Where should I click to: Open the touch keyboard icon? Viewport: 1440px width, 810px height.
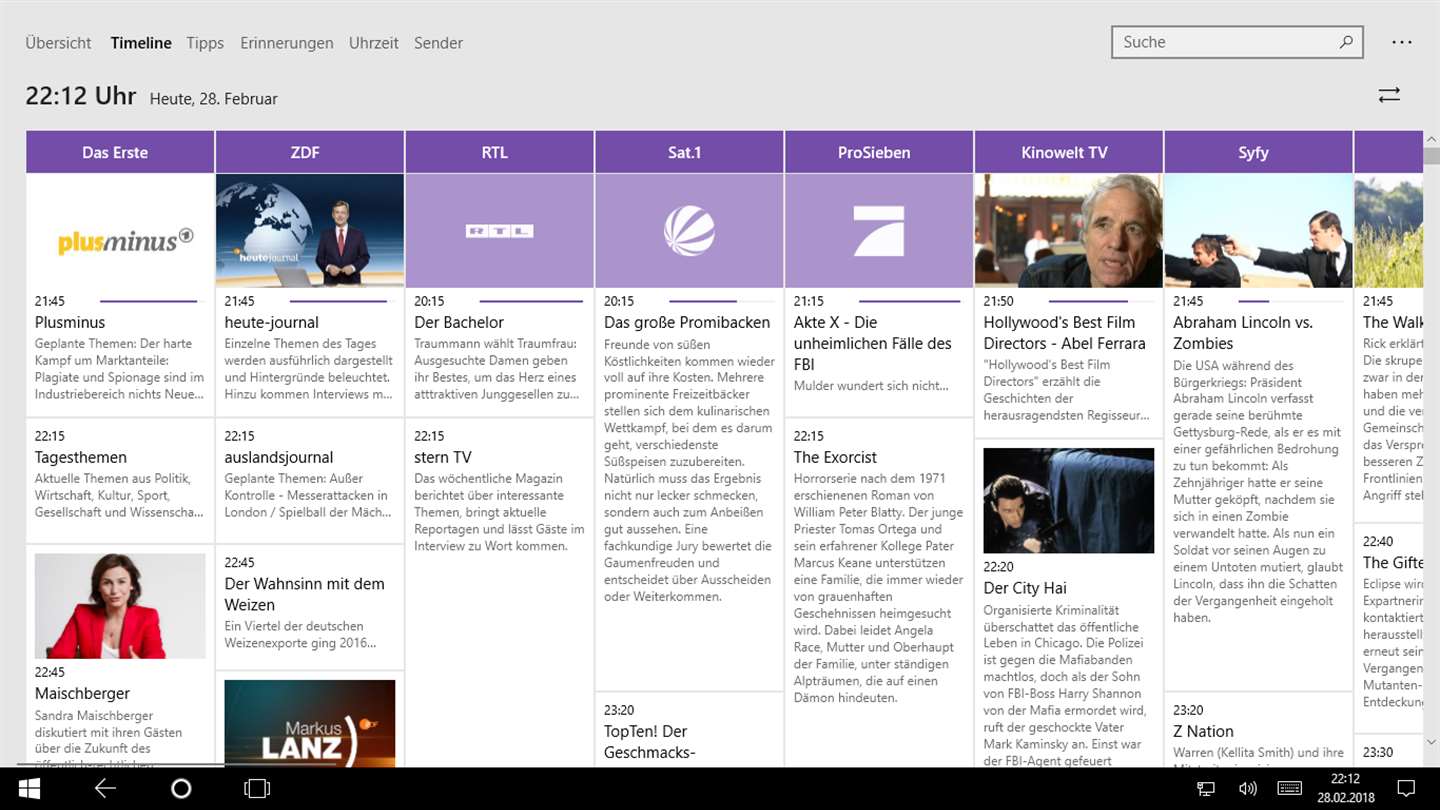click(1289, 789)
